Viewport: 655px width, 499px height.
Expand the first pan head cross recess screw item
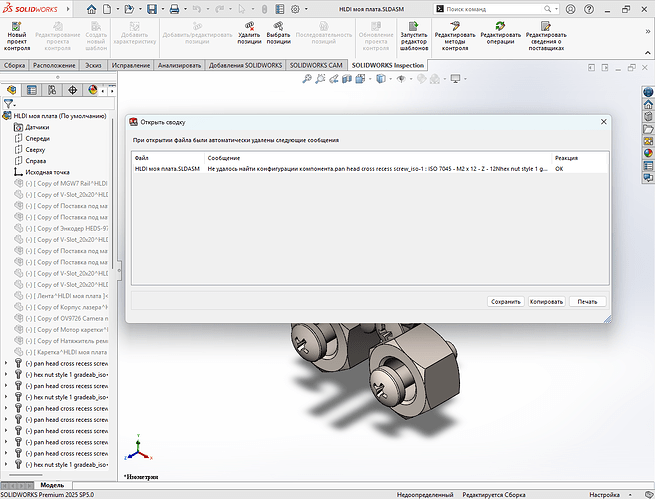pyautogui.click(x=6, y=363)
